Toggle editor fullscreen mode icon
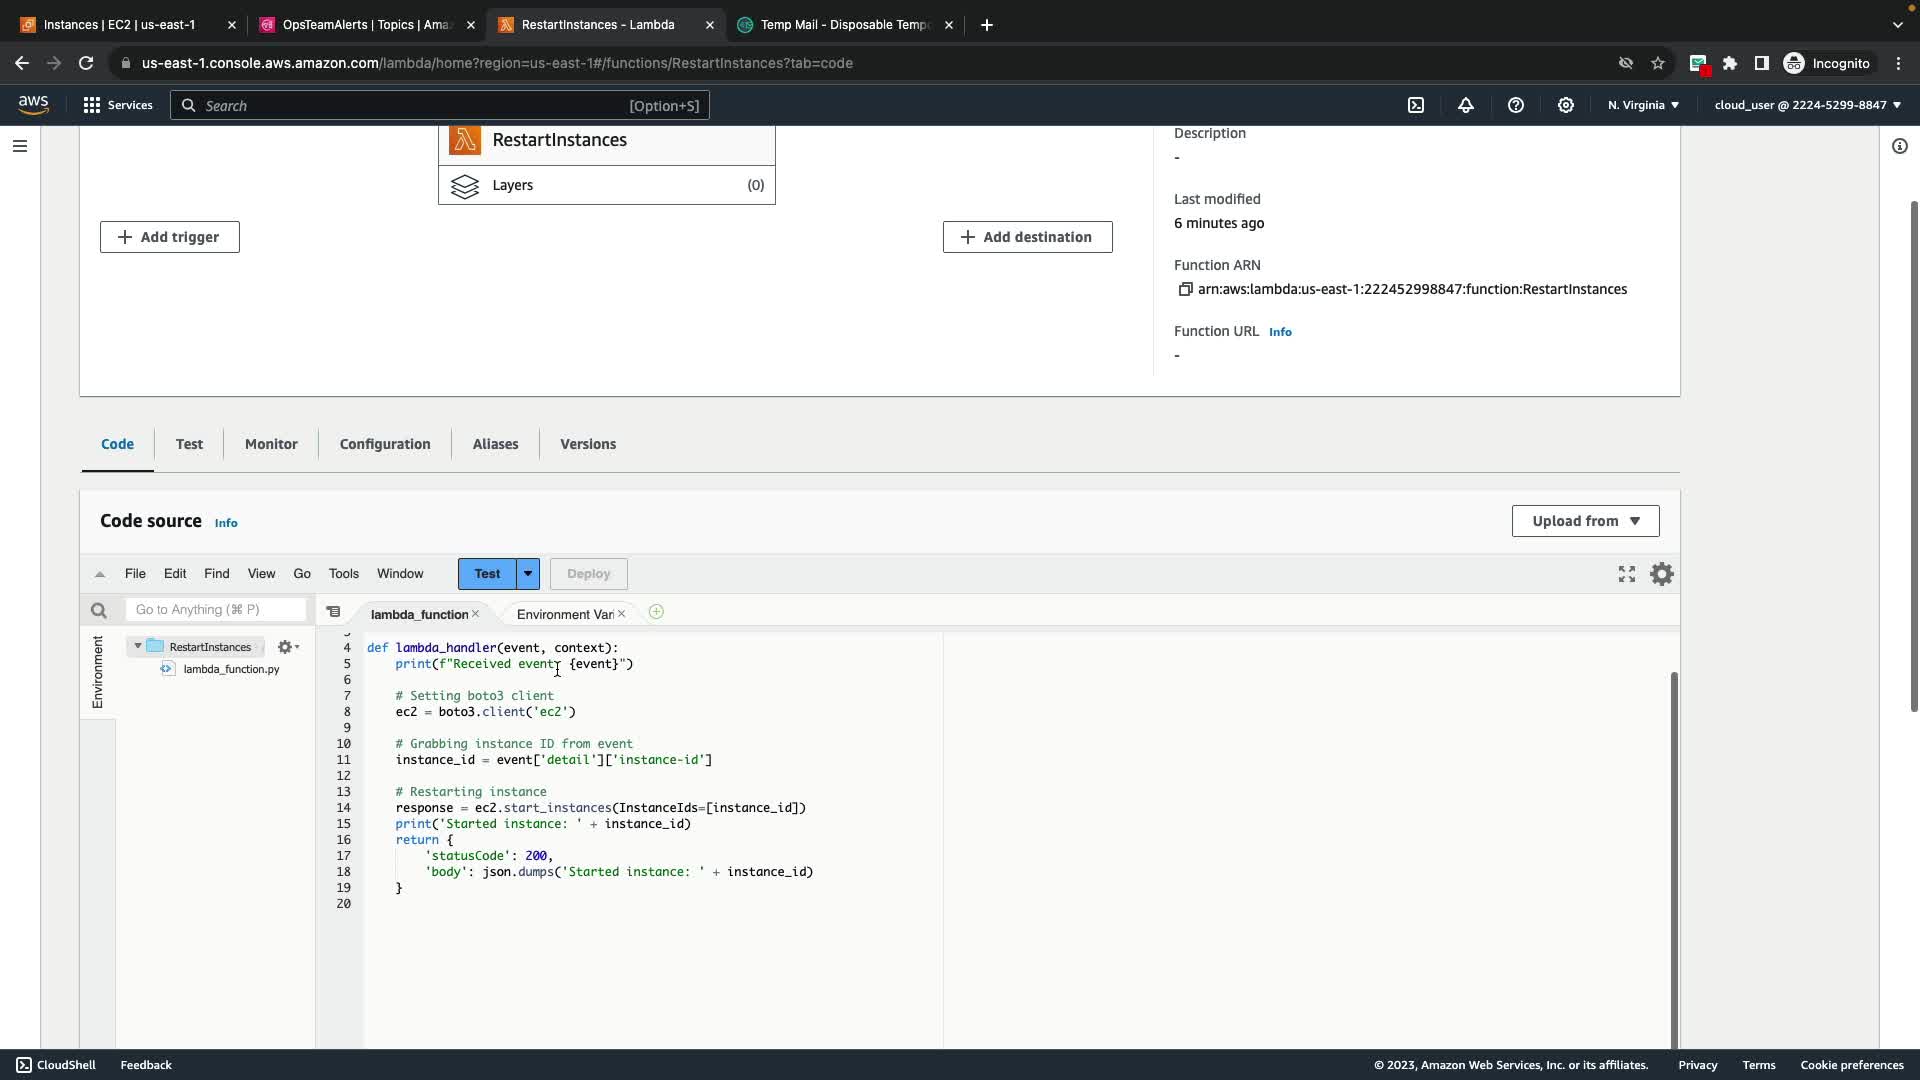 [1627, 574]
